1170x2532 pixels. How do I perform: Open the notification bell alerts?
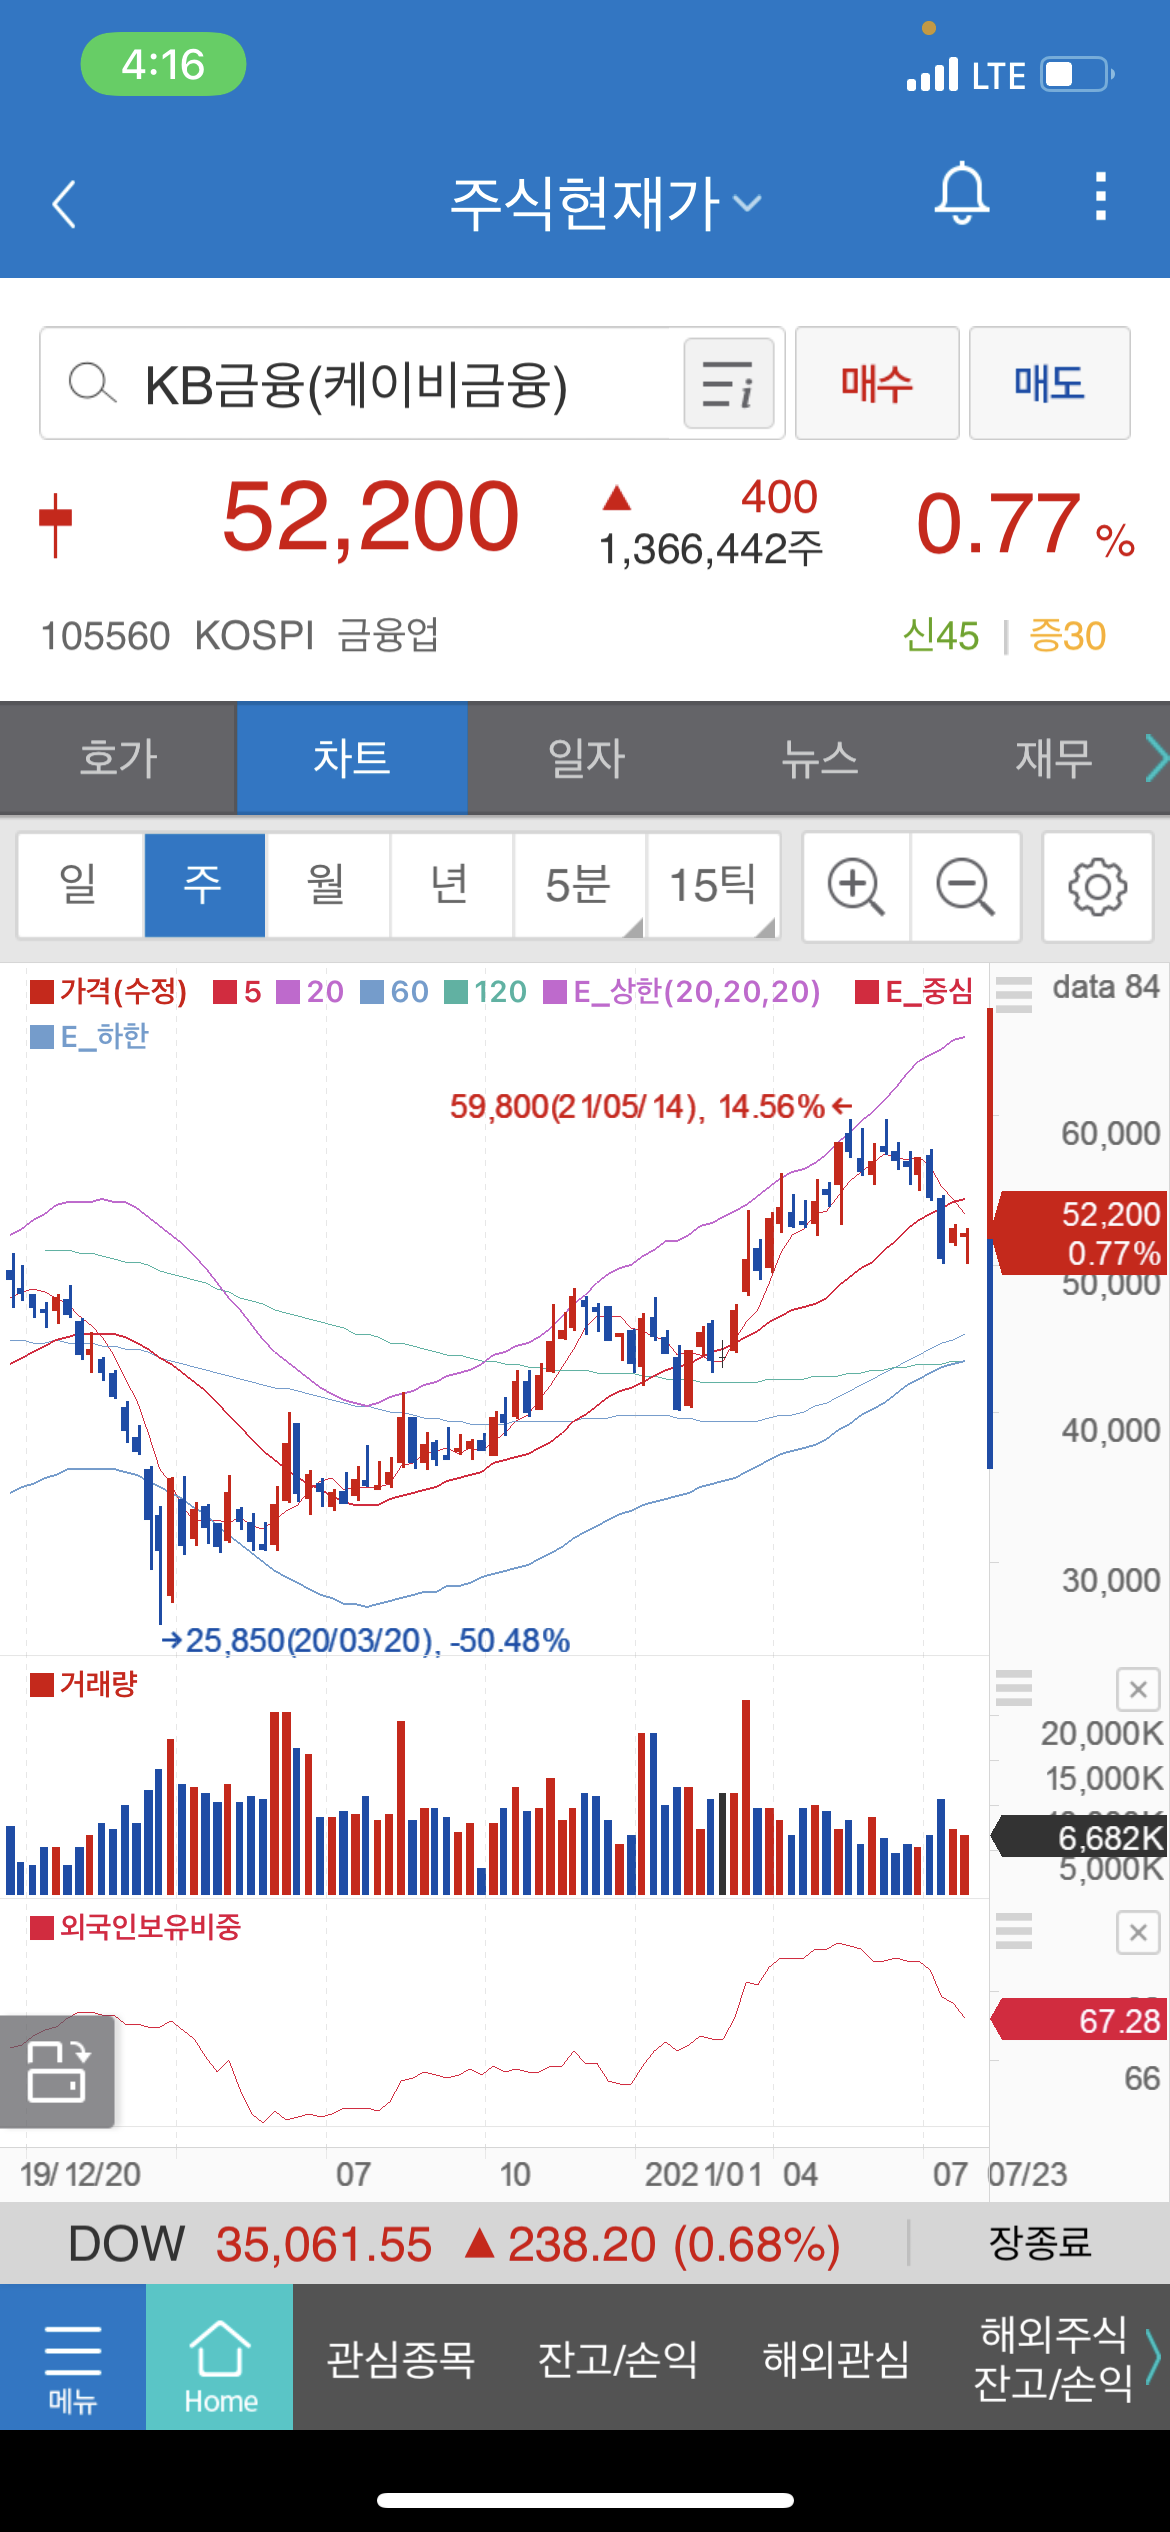tap(961, 194)
